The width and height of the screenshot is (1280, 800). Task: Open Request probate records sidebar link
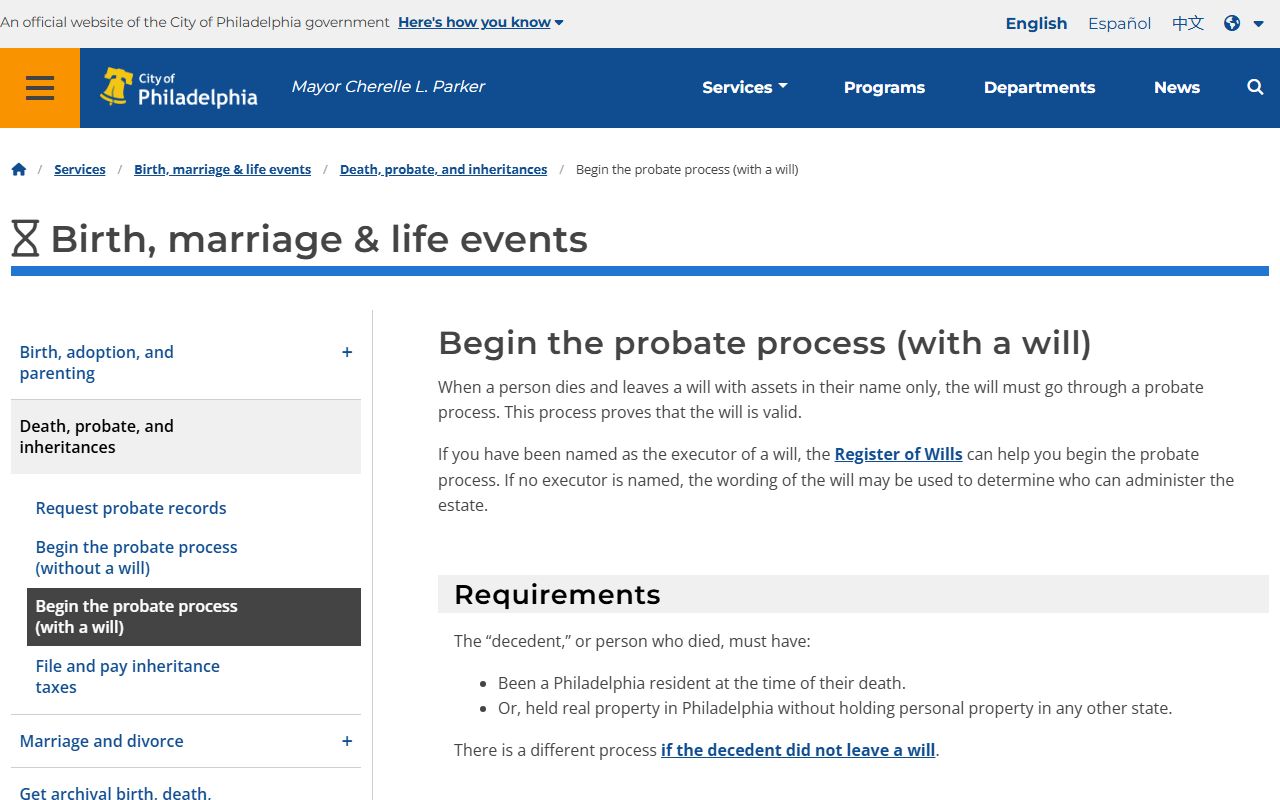[131, 508]
